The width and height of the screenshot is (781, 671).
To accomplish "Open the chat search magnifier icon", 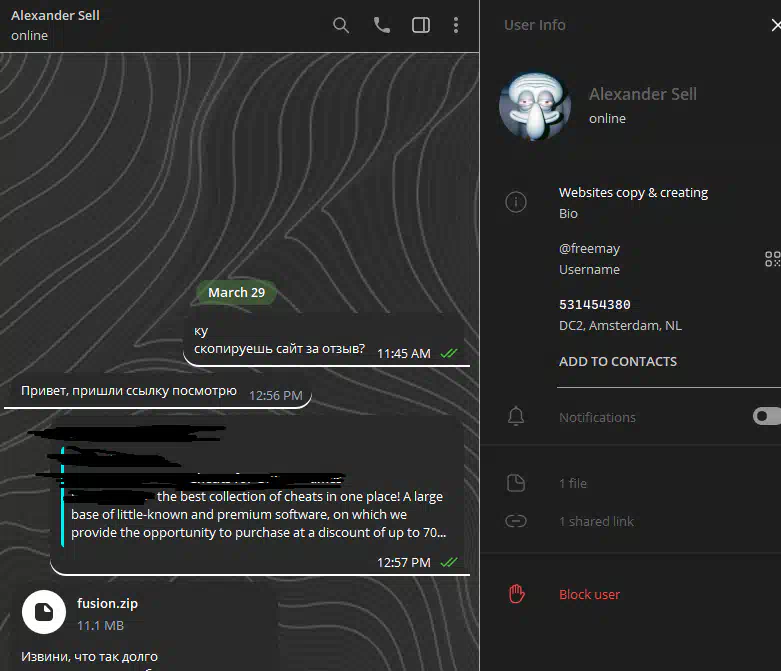I will coord(341,25).
